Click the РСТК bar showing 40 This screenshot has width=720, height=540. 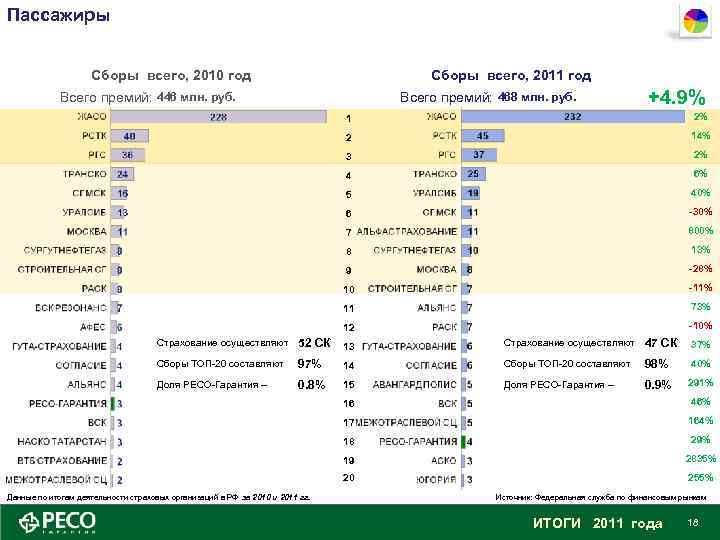tap(129, 136)
